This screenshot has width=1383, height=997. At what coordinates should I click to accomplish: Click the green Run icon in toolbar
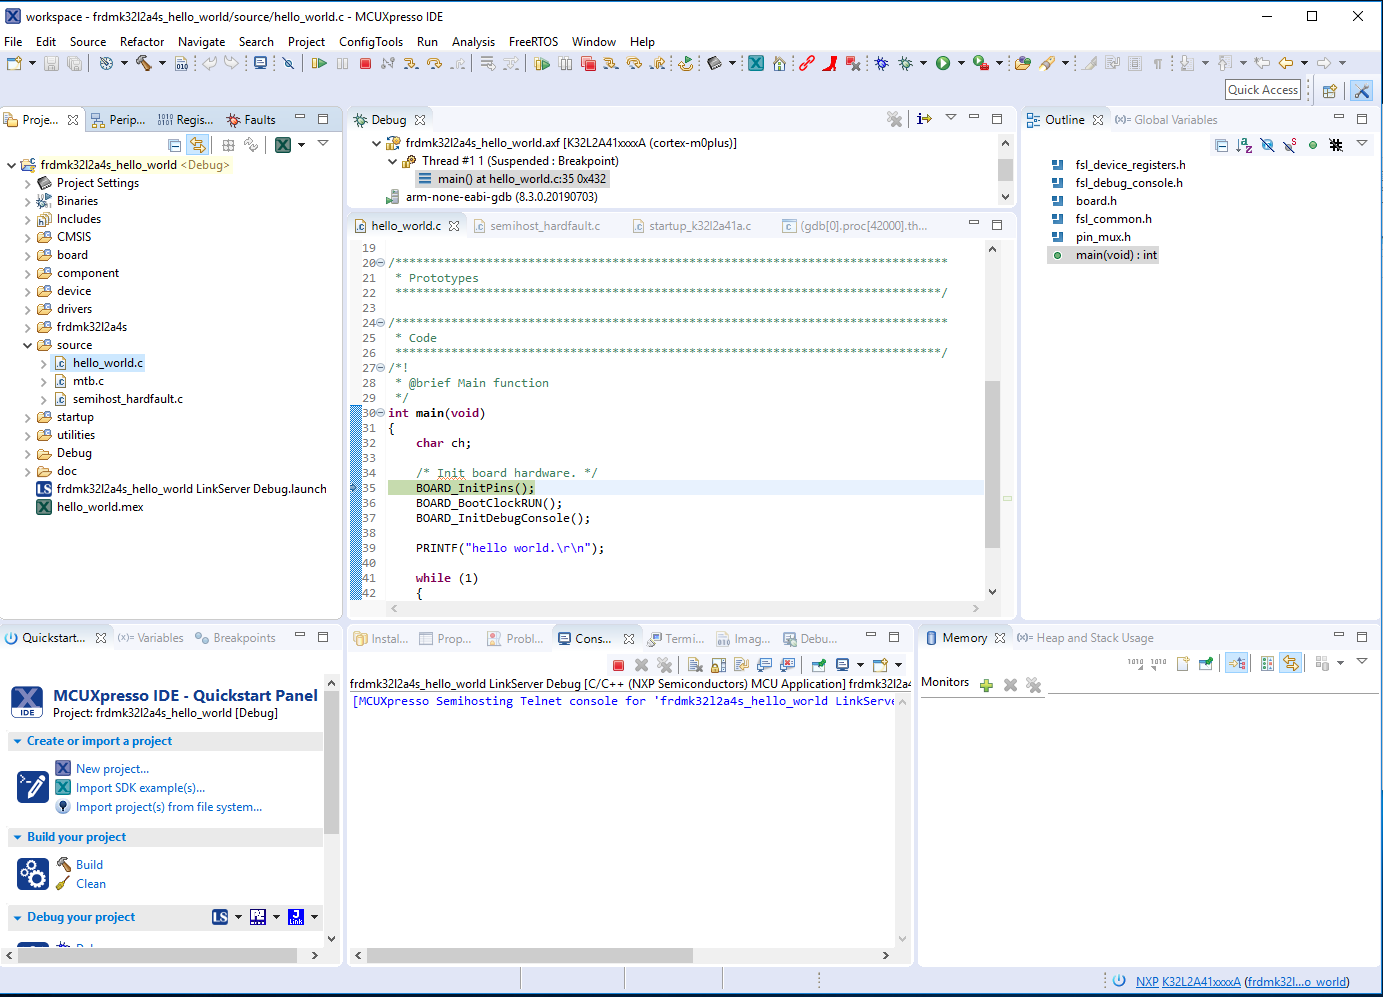pyautogui.click(x=943, y=63)
